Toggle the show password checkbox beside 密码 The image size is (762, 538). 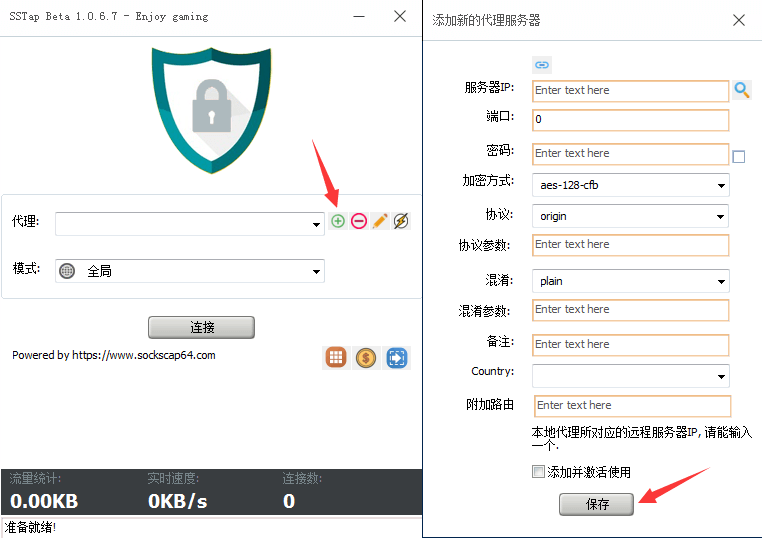739,156
